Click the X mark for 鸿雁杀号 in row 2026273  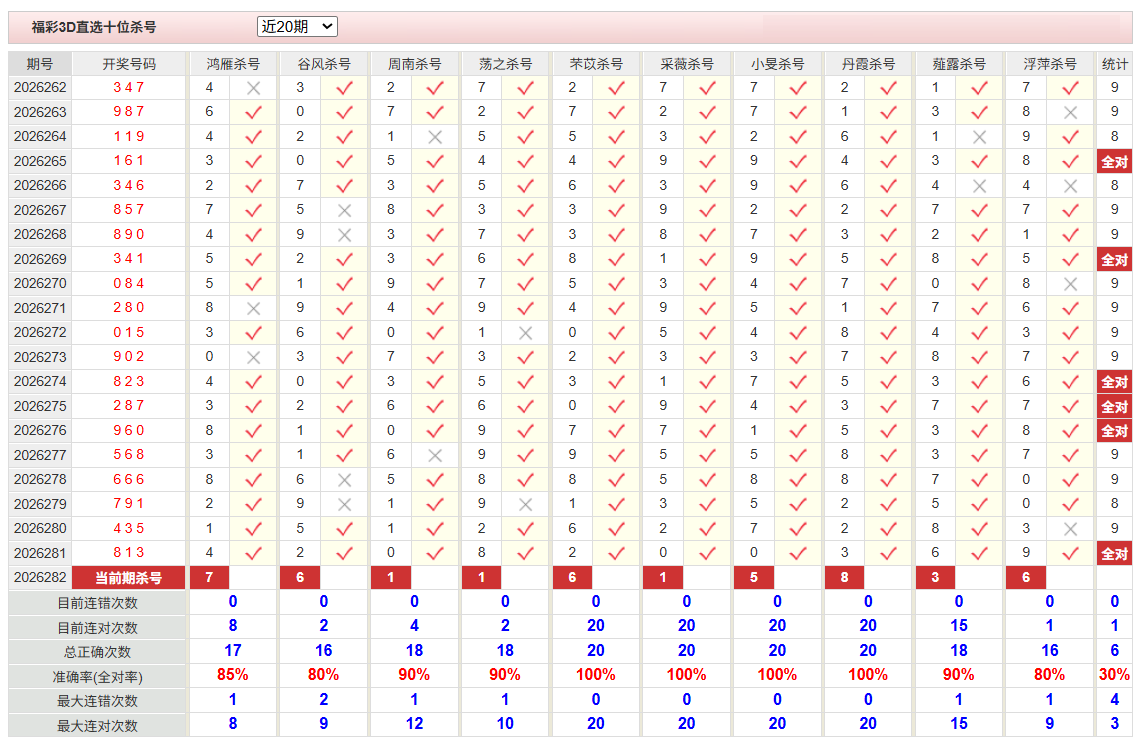click(253, 357)
